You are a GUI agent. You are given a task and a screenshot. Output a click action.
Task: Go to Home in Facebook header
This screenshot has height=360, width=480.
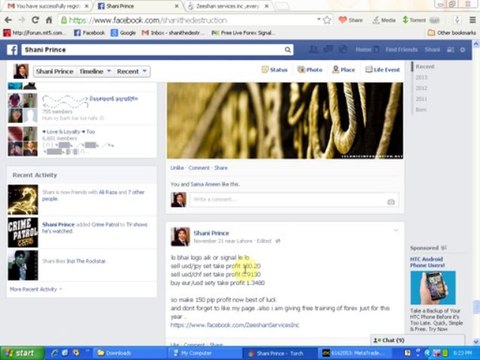point(363,50)
